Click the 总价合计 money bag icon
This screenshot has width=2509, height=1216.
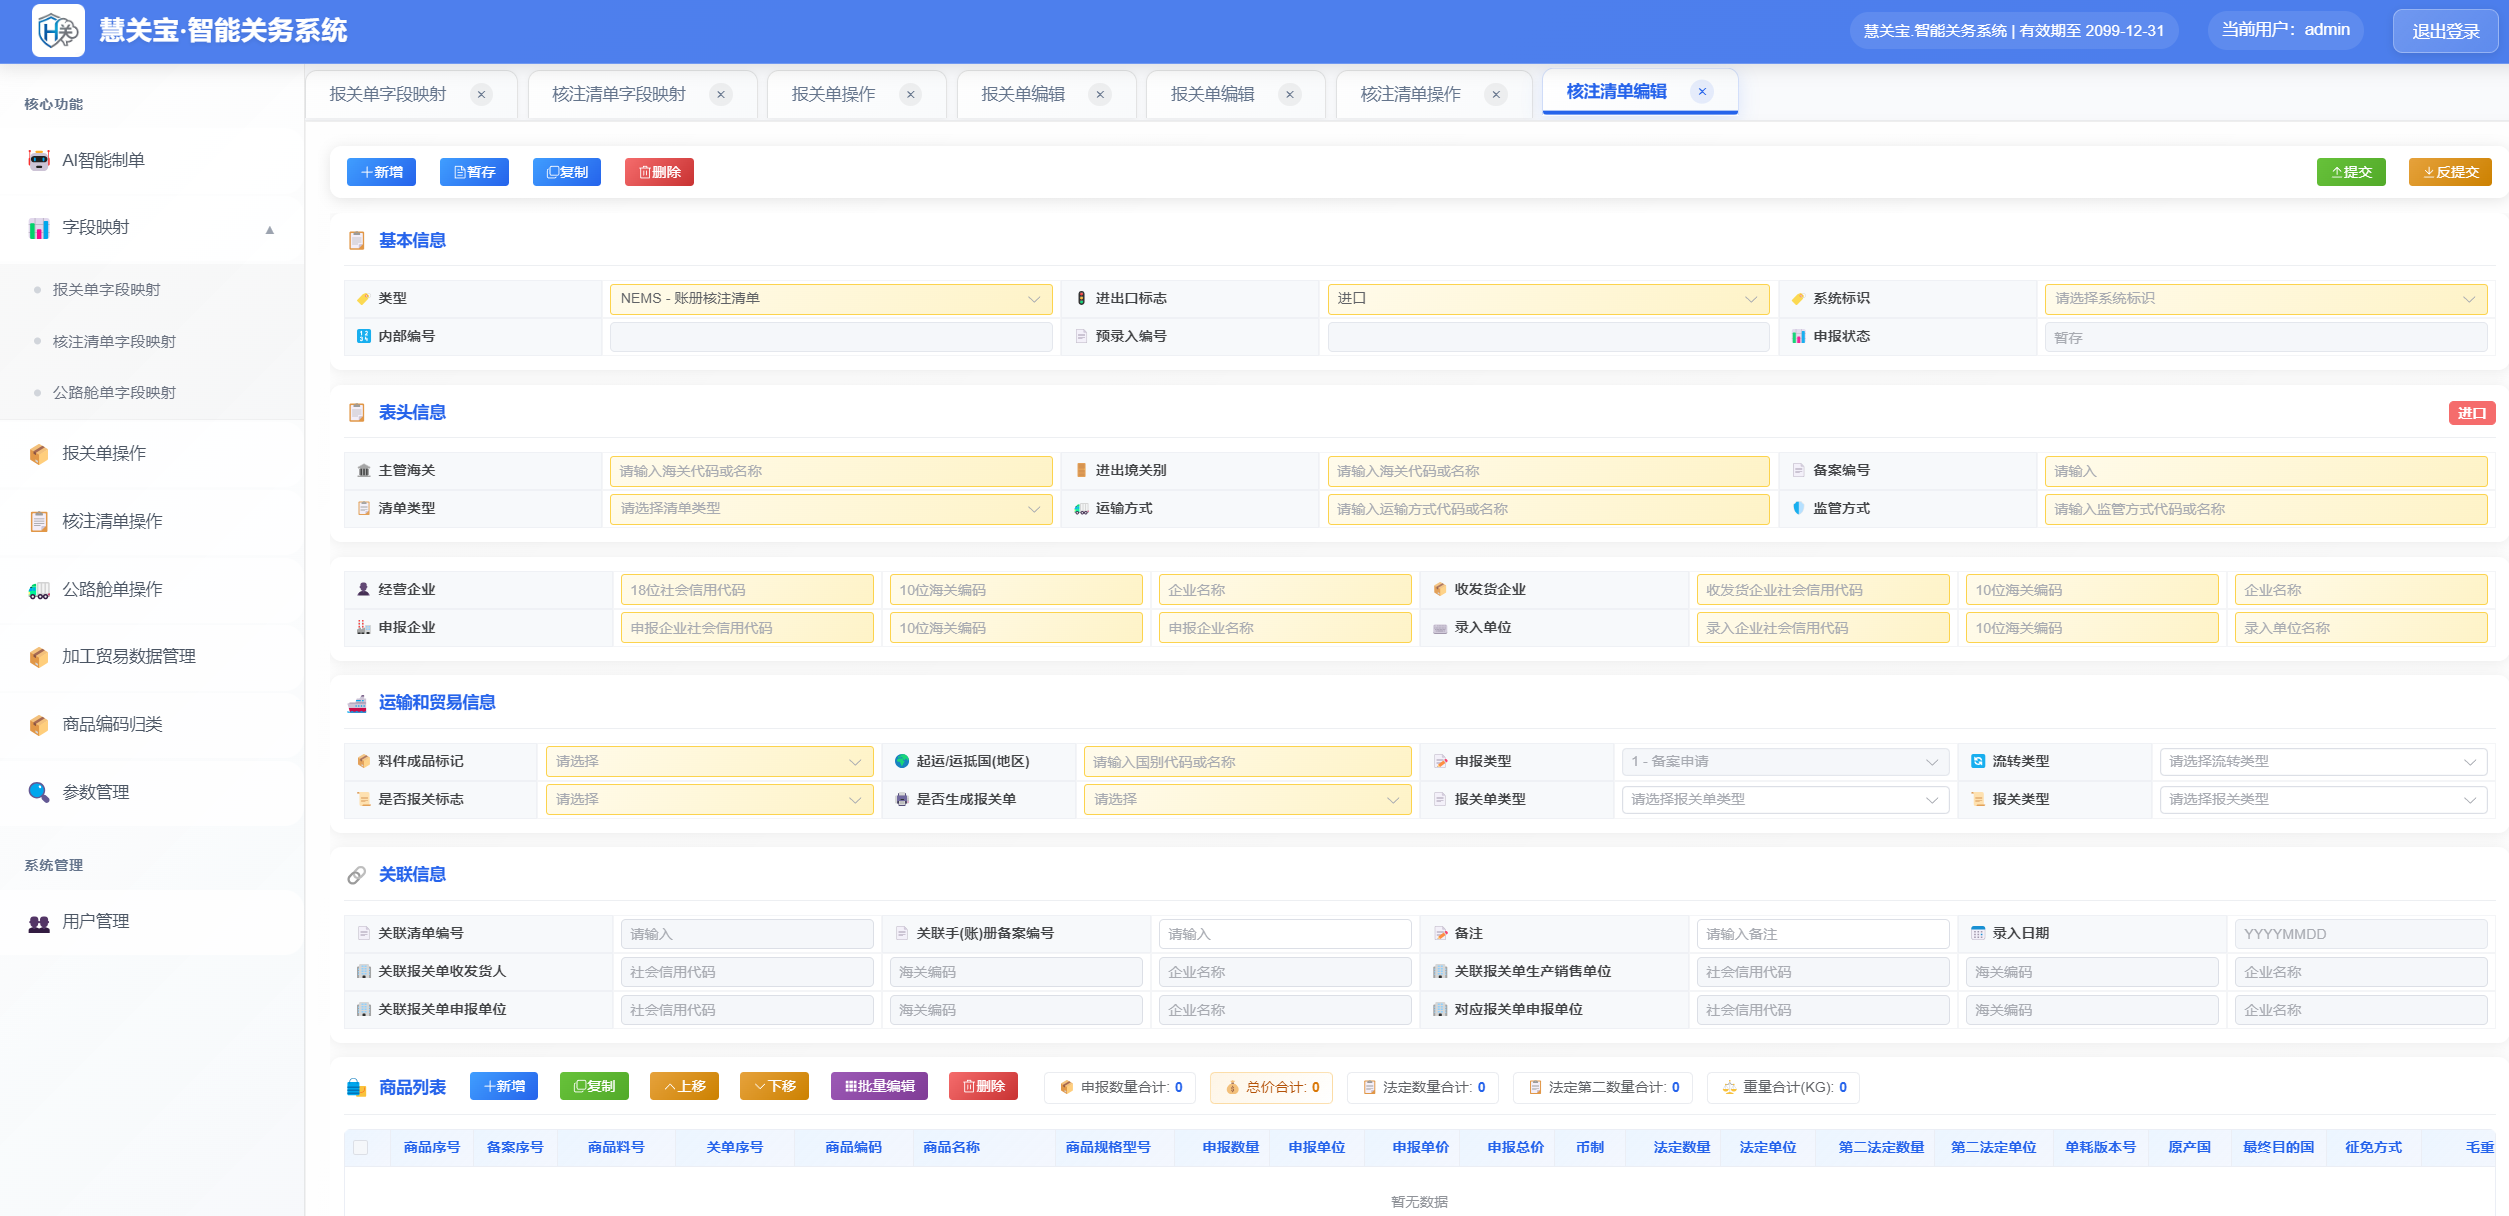click(x=1233, y=1087)
